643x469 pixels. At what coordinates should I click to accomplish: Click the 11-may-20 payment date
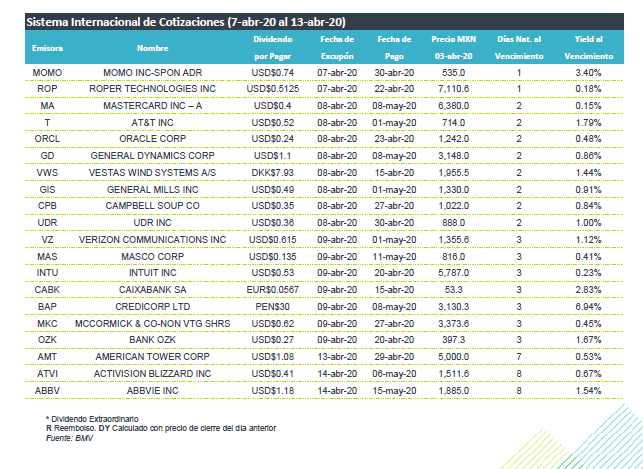click(x=394, y=257)
